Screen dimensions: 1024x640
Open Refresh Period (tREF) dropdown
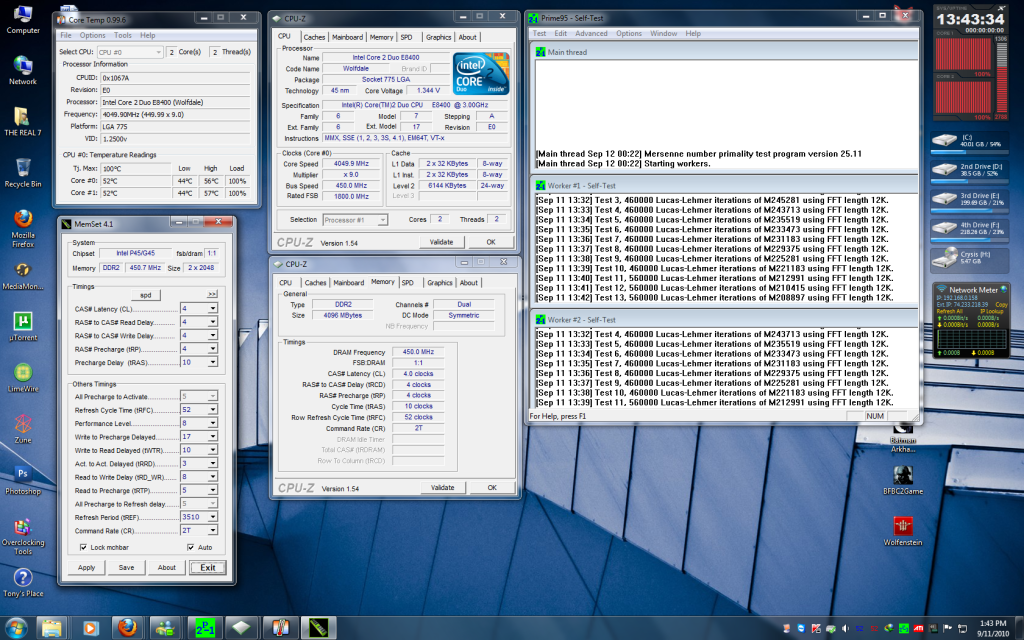[199, 517]
